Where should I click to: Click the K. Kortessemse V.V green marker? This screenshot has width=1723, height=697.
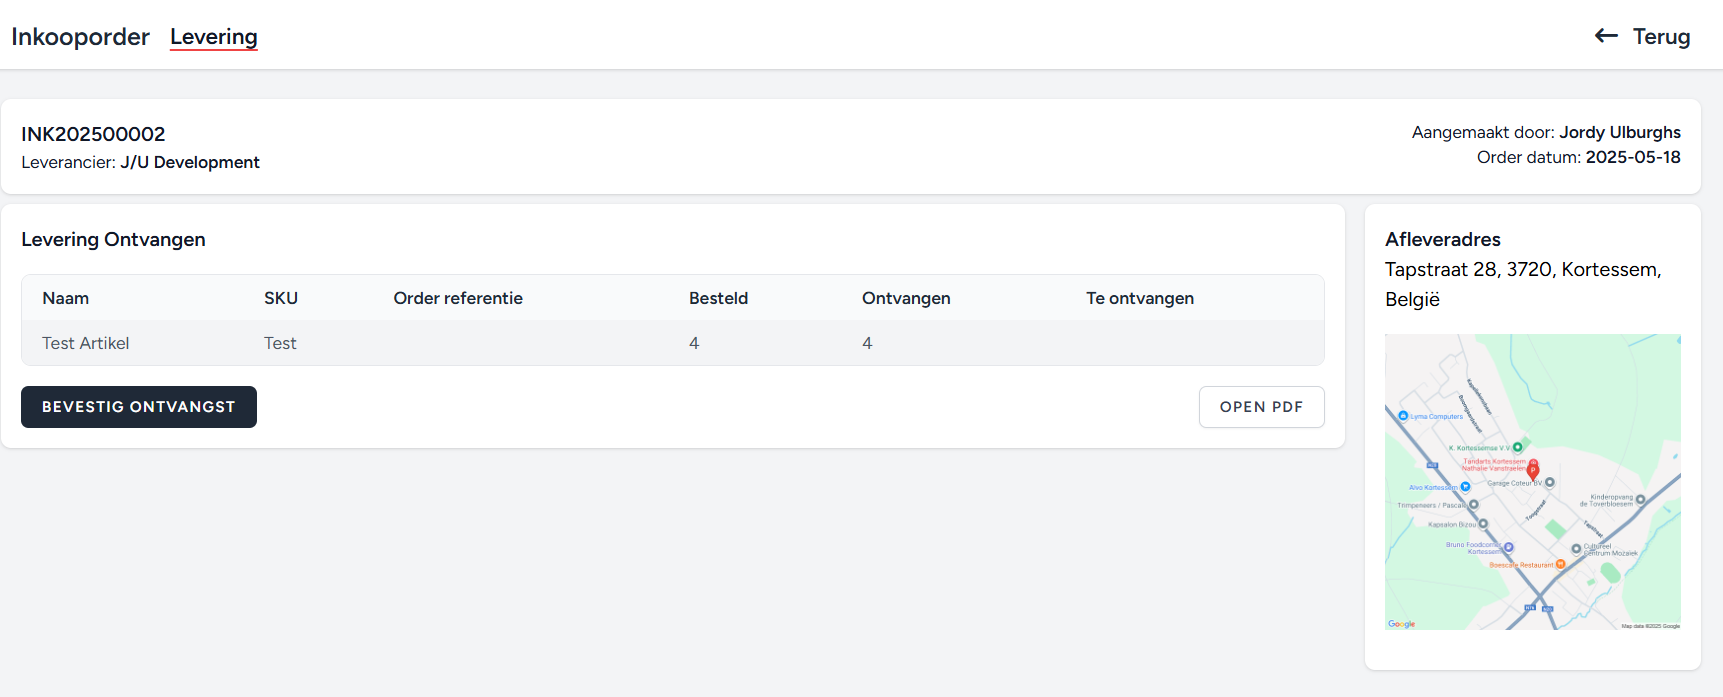(1517, 447)
